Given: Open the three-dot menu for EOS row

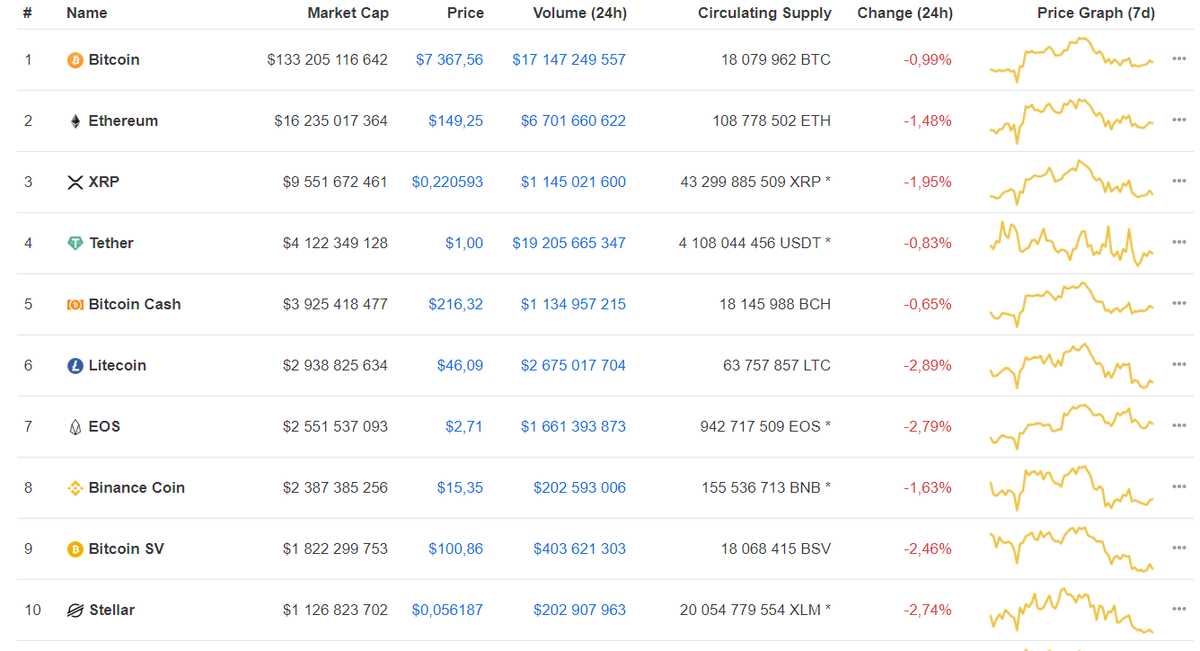Looking at the screenshot, I should [x=1179, y=427].
